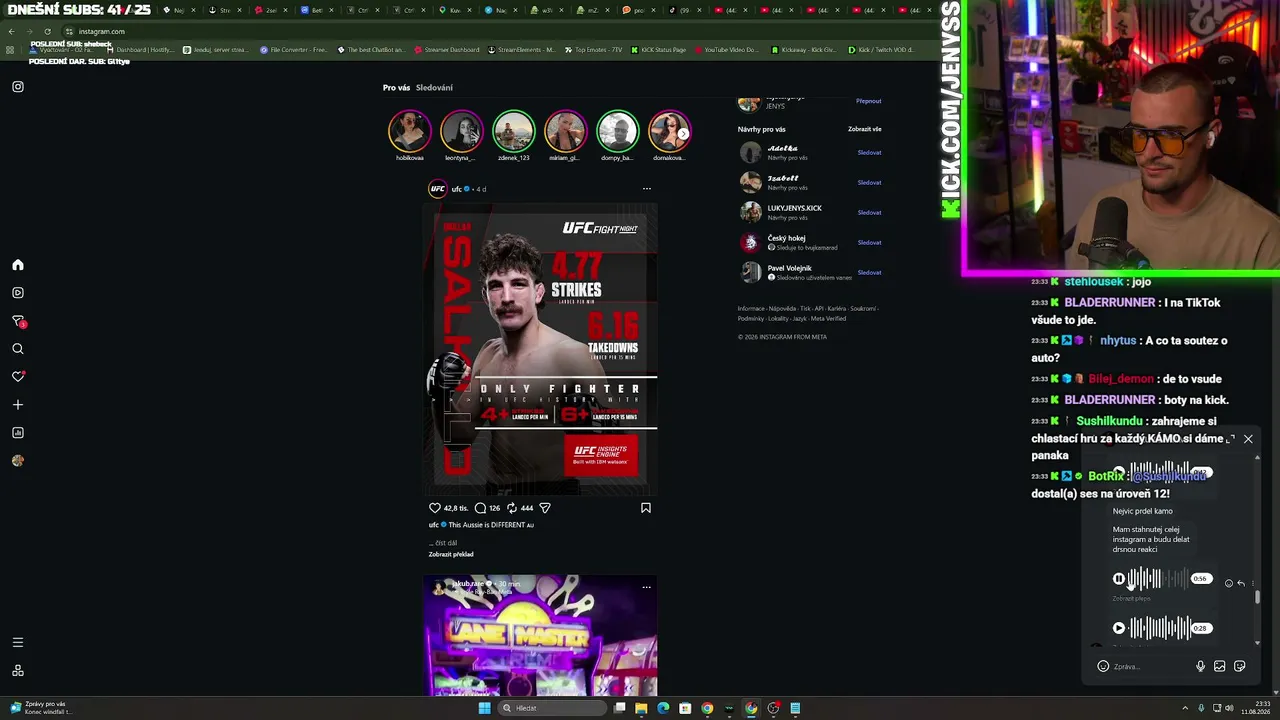1280x720 pixels.
Task: Repost the ufc post
Action: click(512, 508)
